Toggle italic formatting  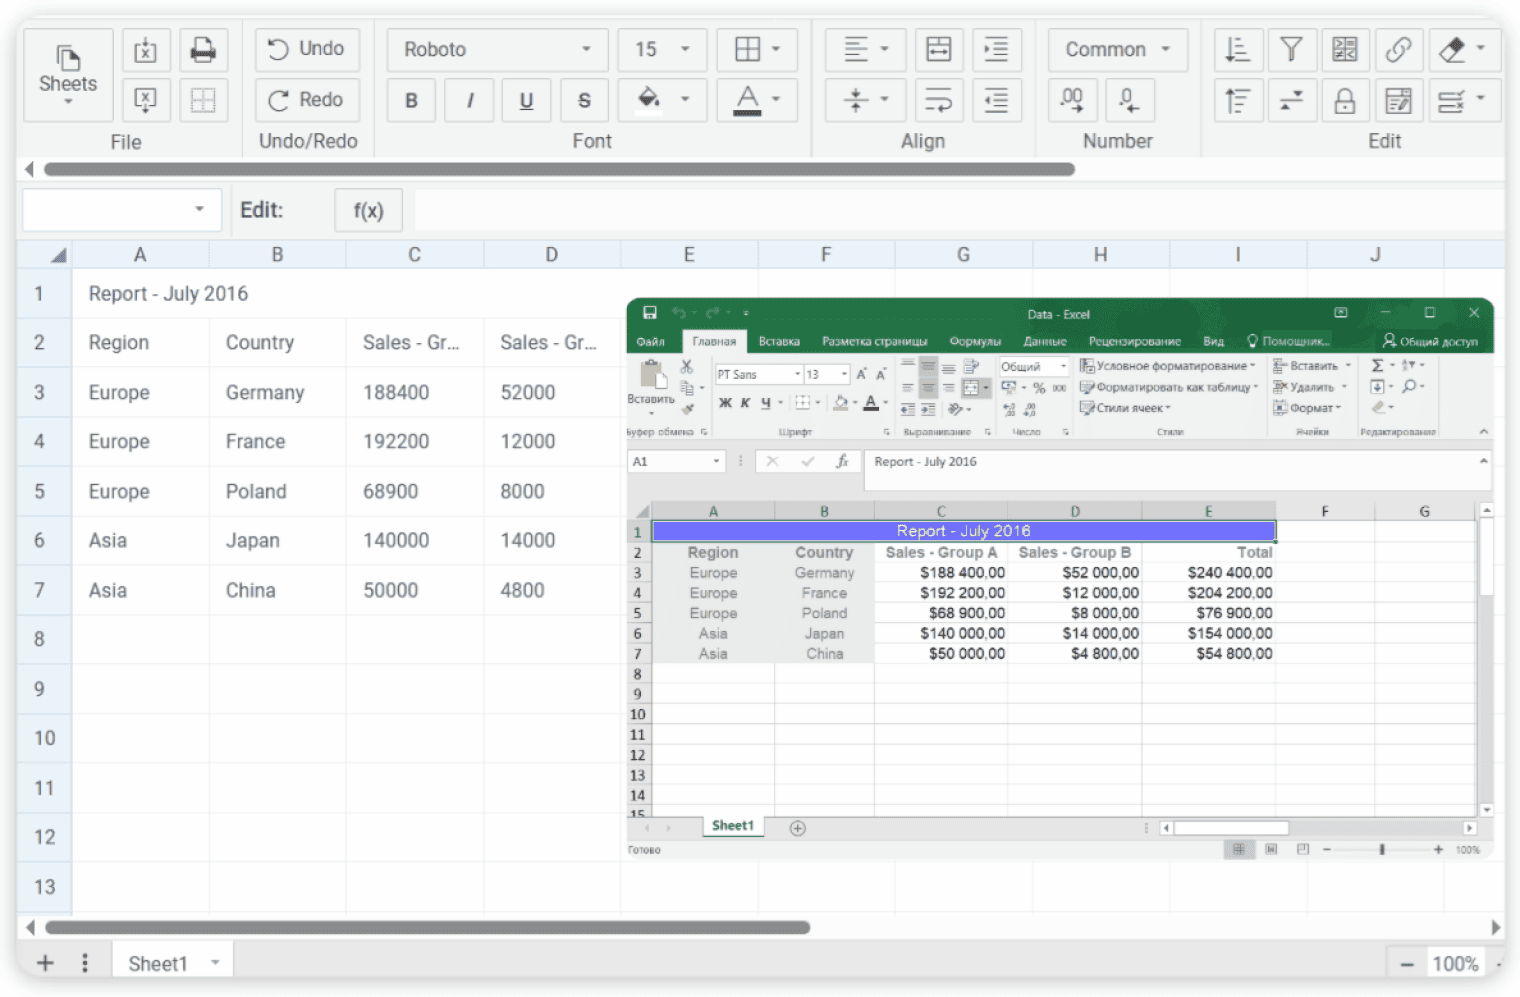click(469, 101)
